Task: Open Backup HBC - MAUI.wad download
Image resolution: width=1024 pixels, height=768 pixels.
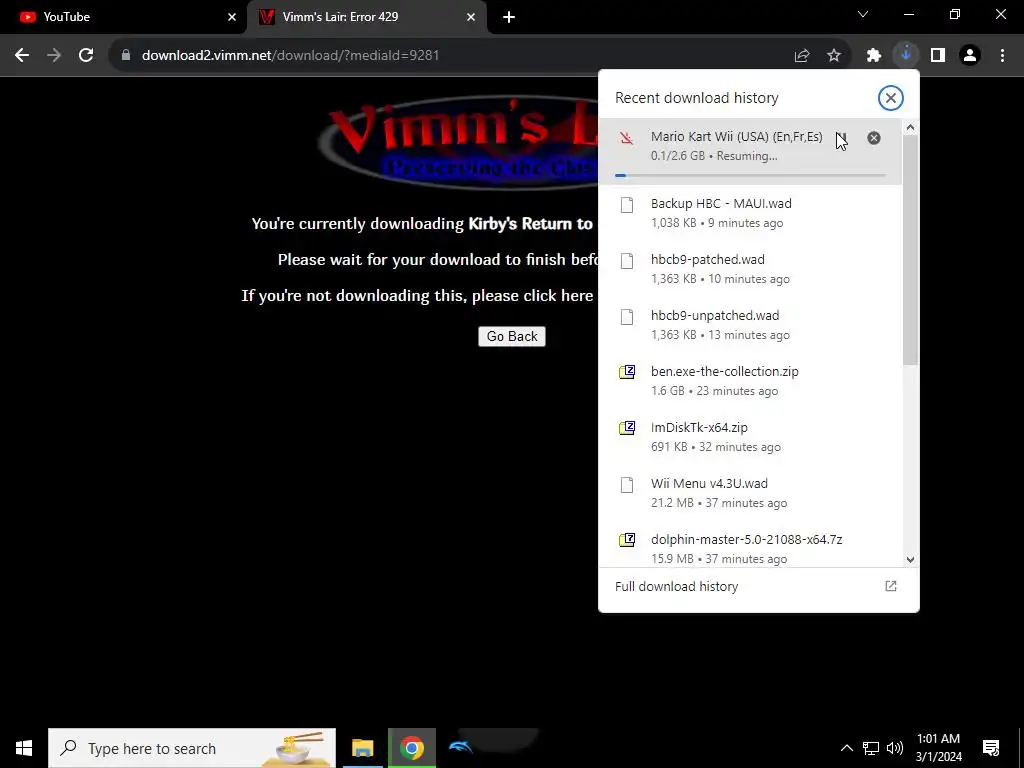Action: 750,212
